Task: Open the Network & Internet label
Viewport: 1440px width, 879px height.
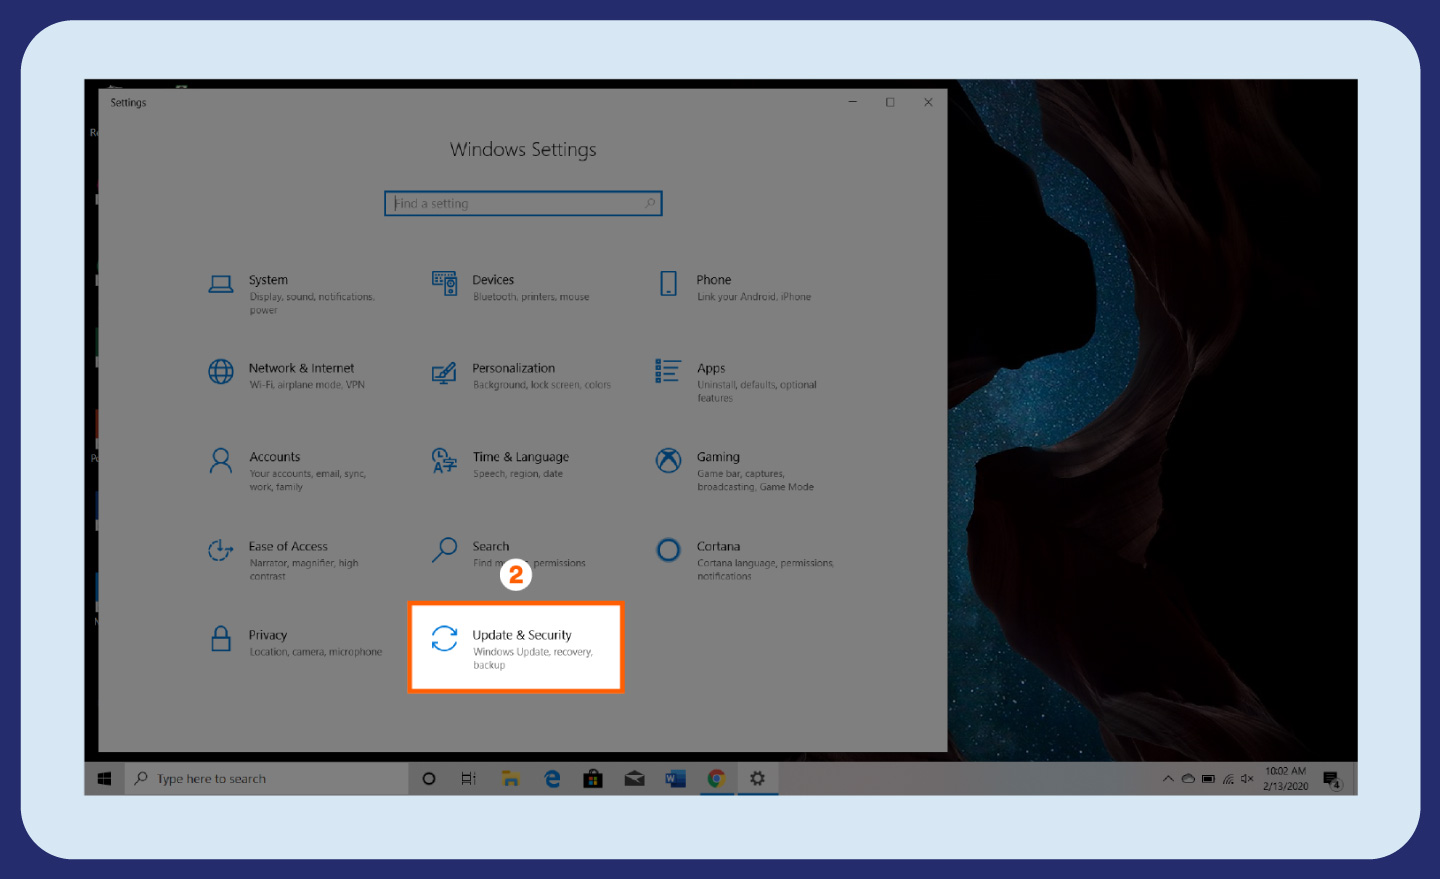Action: click(x=301, y=368)
